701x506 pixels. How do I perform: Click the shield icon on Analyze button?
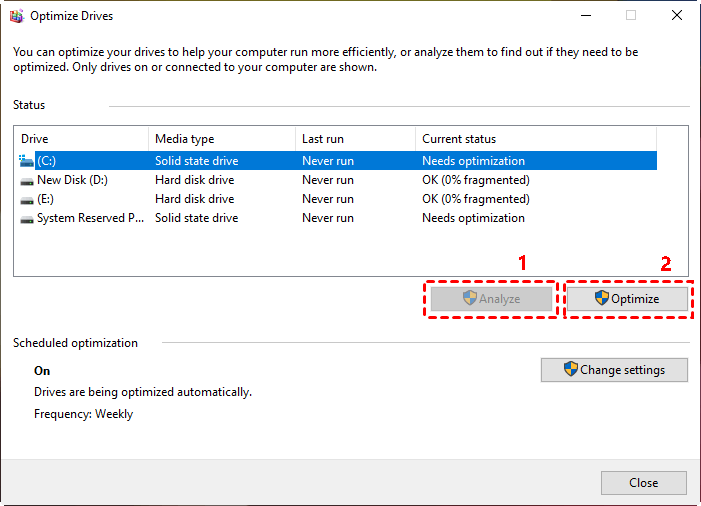pos(469,298)
